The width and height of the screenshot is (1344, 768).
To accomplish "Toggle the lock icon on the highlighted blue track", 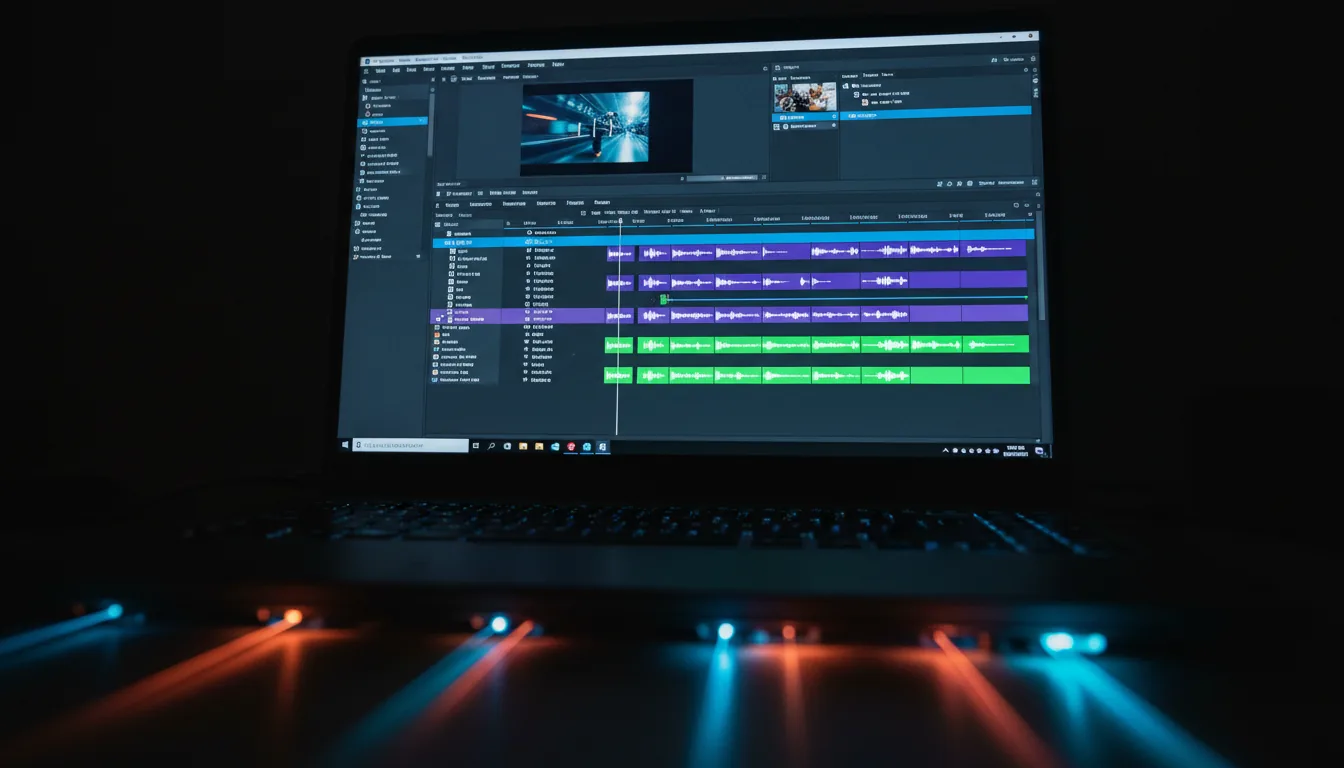I will point(530,242).
